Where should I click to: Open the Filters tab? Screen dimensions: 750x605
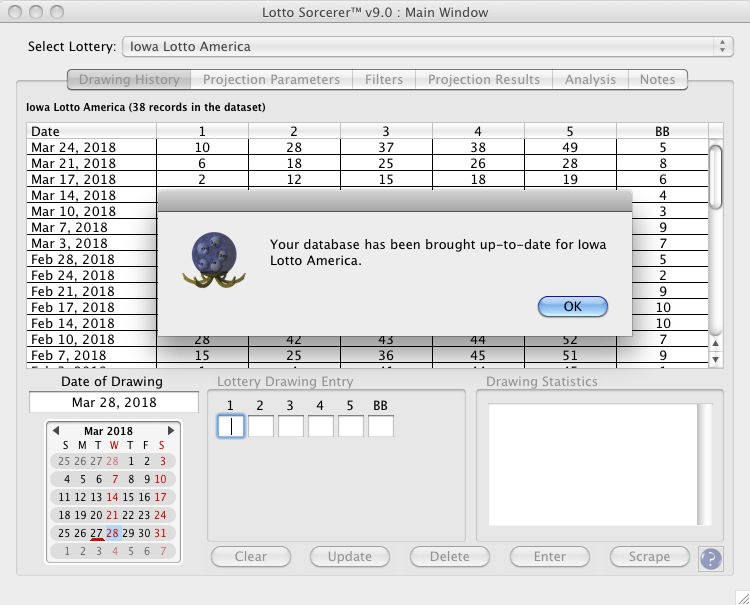[384, 79]
